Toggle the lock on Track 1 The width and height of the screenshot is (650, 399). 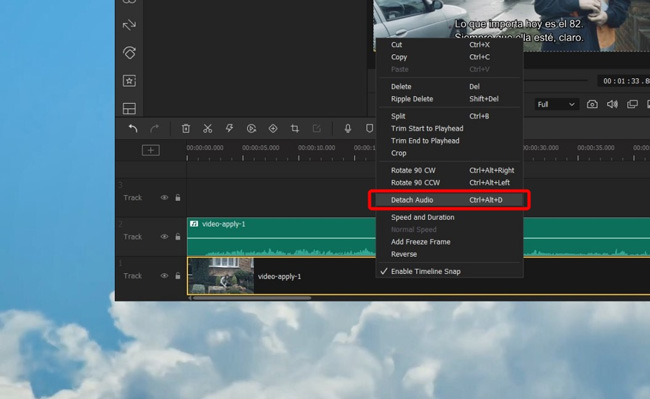(178, 276)
